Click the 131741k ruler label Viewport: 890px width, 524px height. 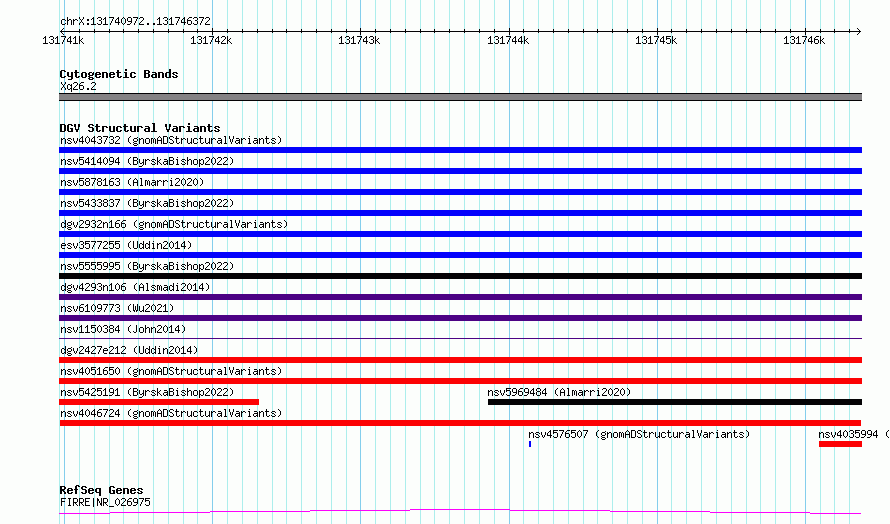pos(63,41)
